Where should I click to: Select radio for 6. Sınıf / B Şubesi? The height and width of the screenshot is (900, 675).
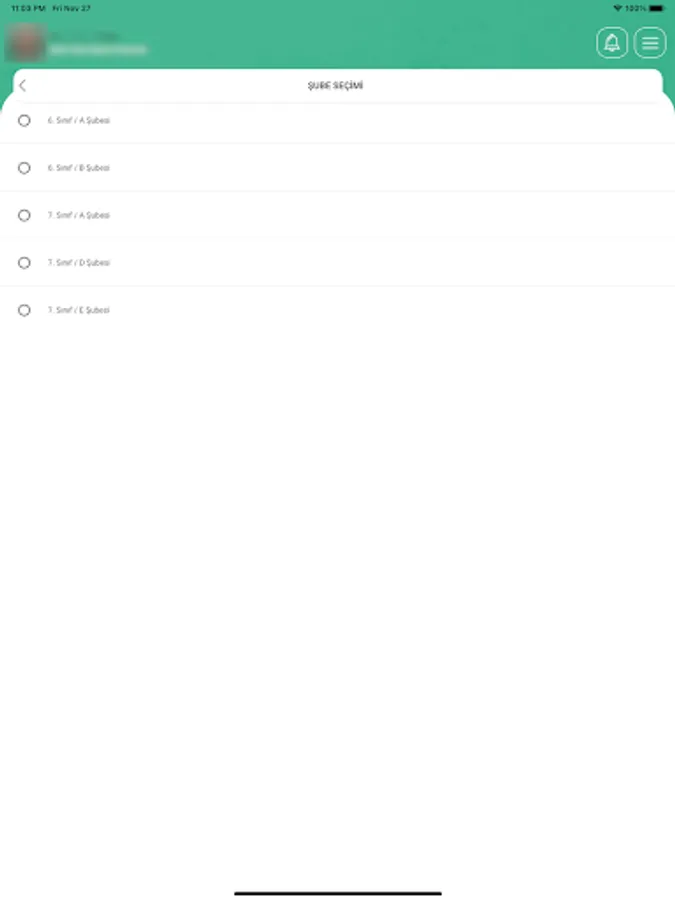pyautogui.click(x=24, y=168)
